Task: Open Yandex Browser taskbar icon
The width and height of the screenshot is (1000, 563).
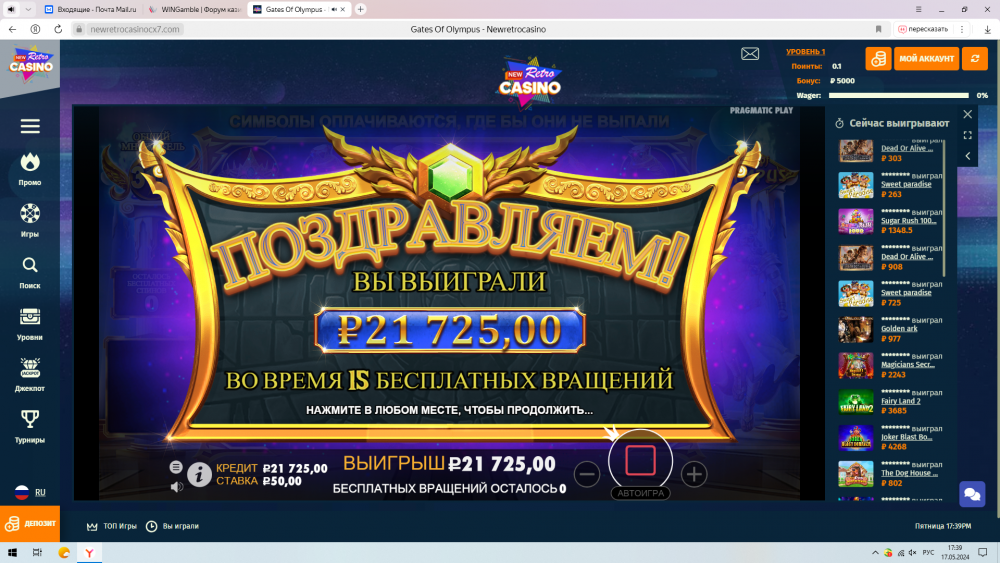Action: 89,553
